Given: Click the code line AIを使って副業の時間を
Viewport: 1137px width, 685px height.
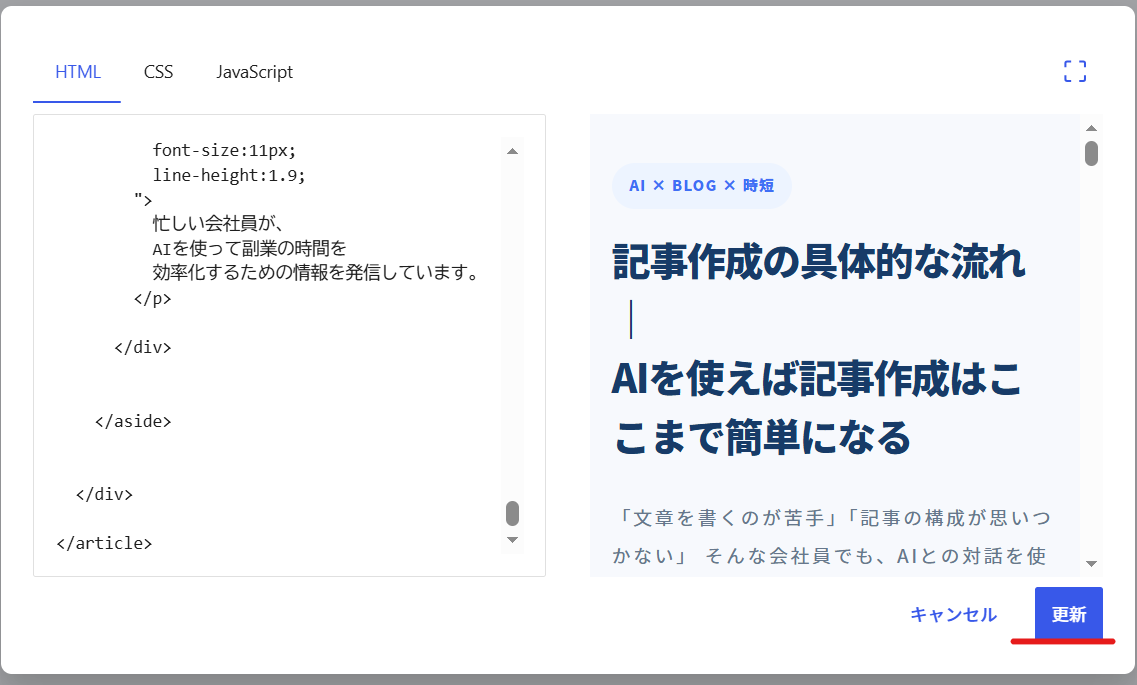Looking at the screenshot, I should point(249,249).
